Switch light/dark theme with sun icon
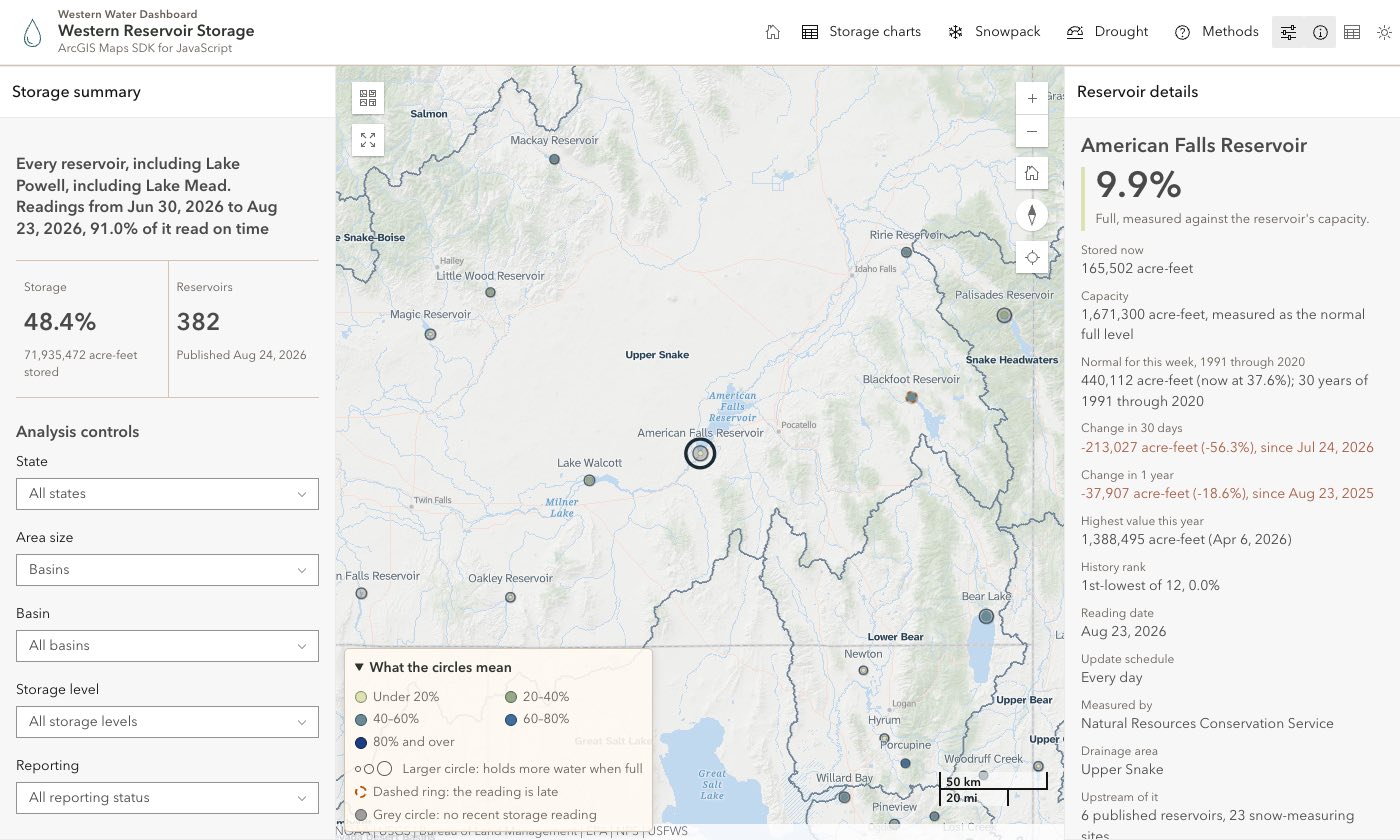Viewport: 1400px width, 840px height. [1384, 32]
